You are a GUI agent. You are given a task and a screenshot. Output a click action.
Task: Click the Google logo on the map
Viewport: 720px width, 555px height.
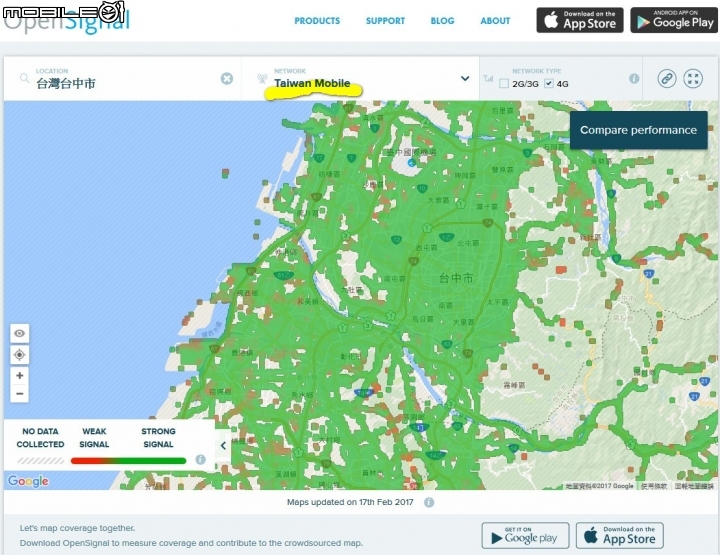pos(28,481)
